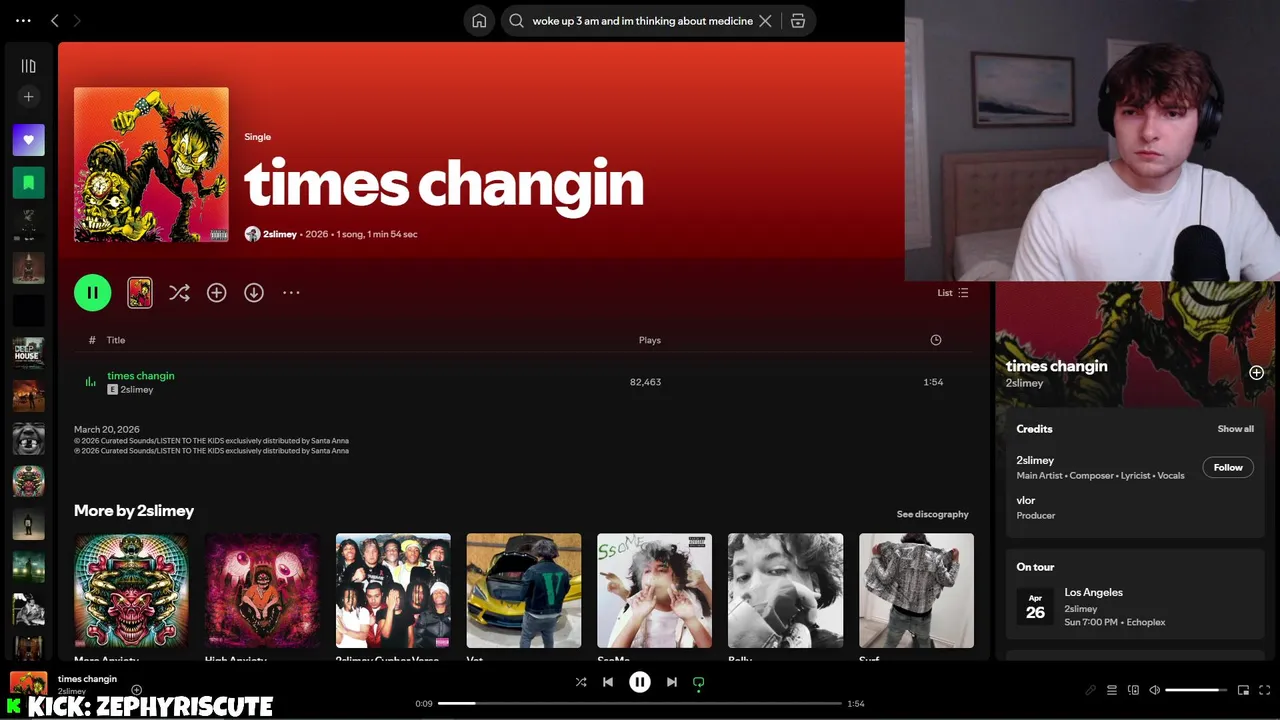1280x720 pixels.
Task: Select the times changin track row title
Action: point(141,376)
